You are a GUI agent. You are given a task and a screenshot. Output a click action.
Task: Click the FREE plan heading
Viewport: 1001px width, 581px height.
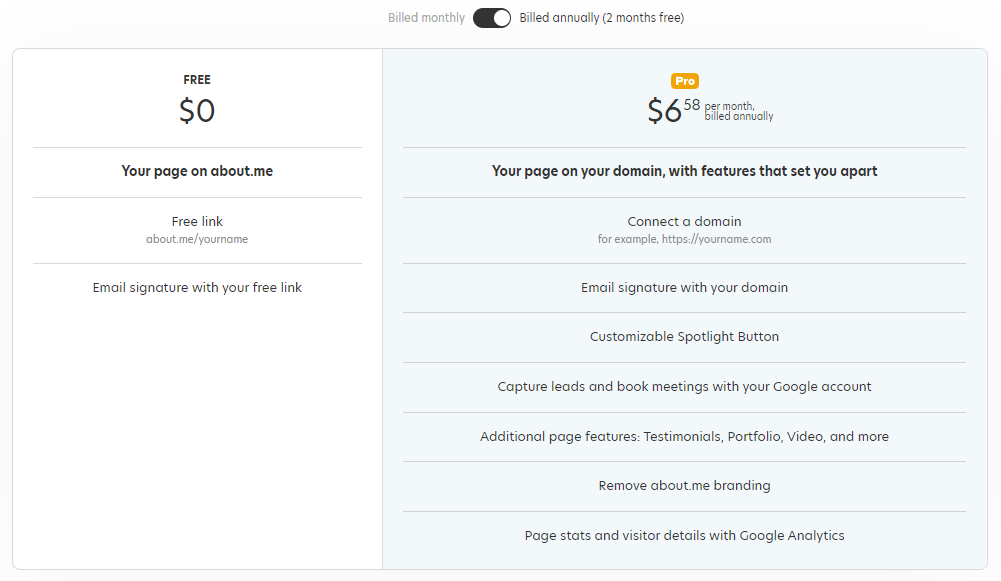pos(197,80)
